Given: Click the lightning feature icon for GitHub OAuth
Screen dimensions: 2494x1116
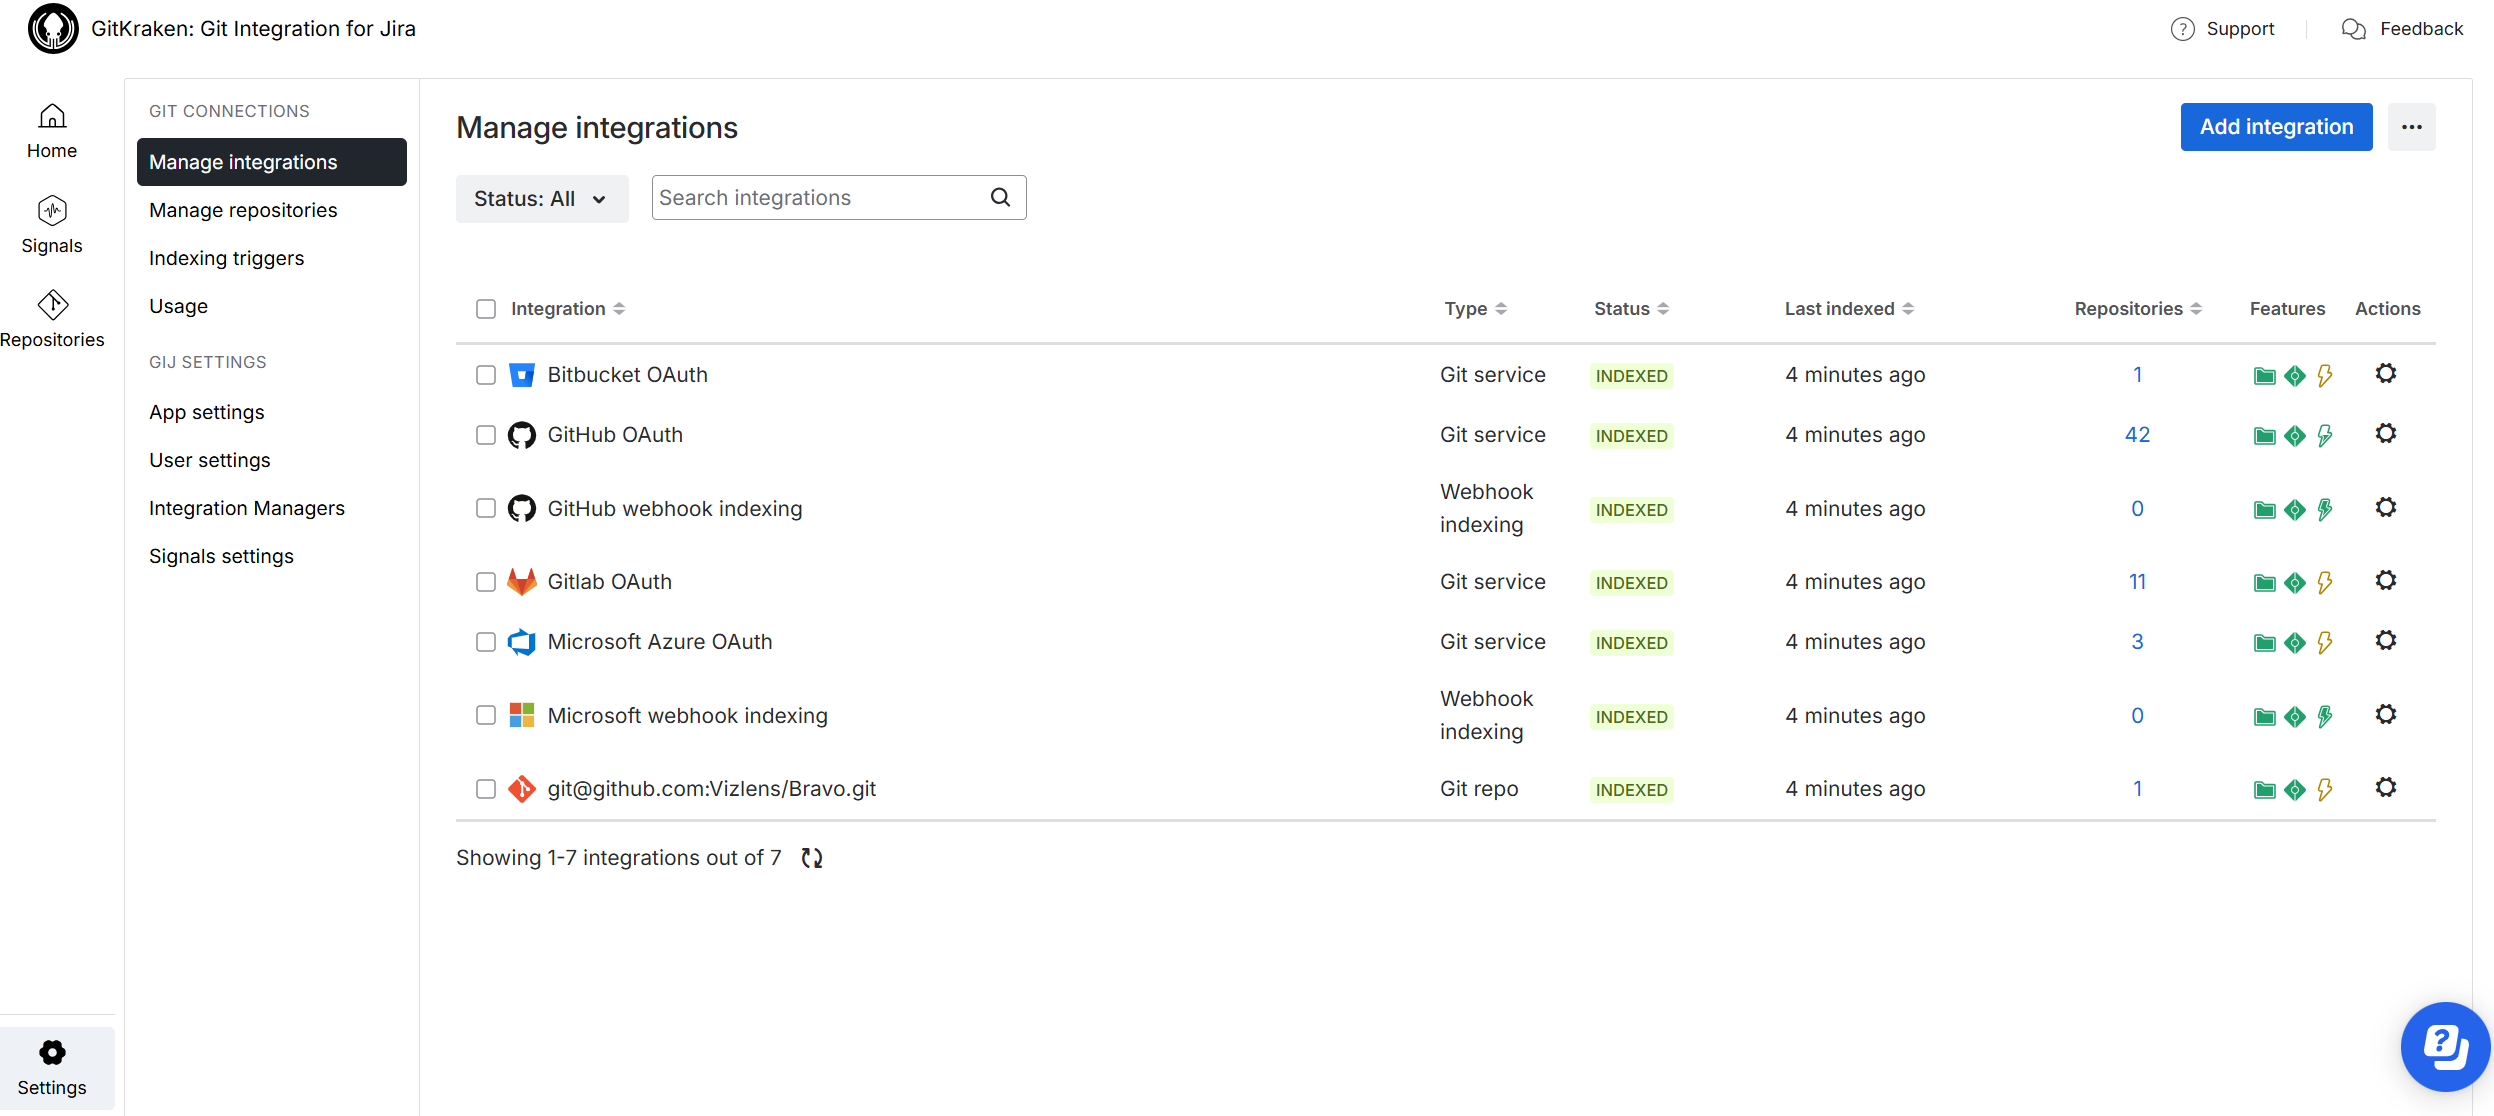Looking at the screenshot, I should pos(2325,435).
